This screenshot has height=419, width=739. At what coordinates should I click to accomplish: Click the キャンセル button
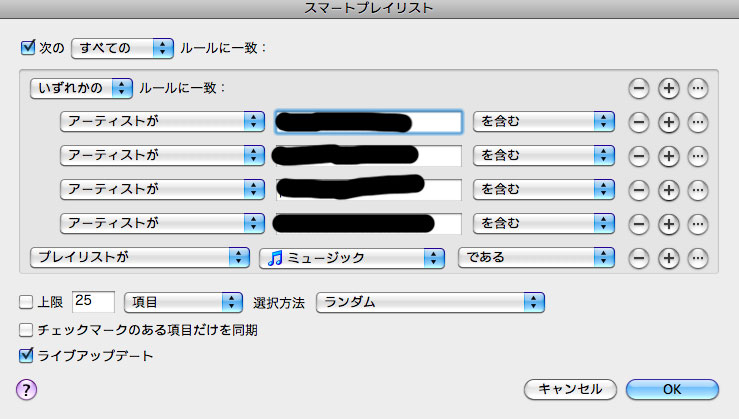click(x=570, y=389)
